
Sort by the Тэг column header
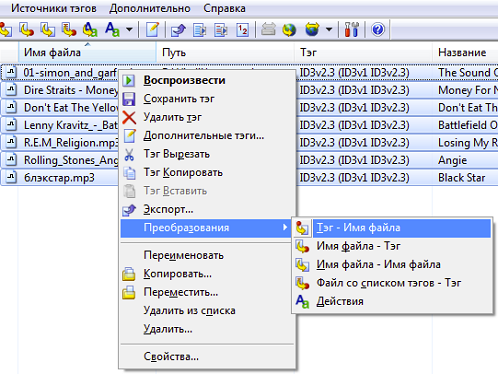pyautogui.click(x=363, y=53)
